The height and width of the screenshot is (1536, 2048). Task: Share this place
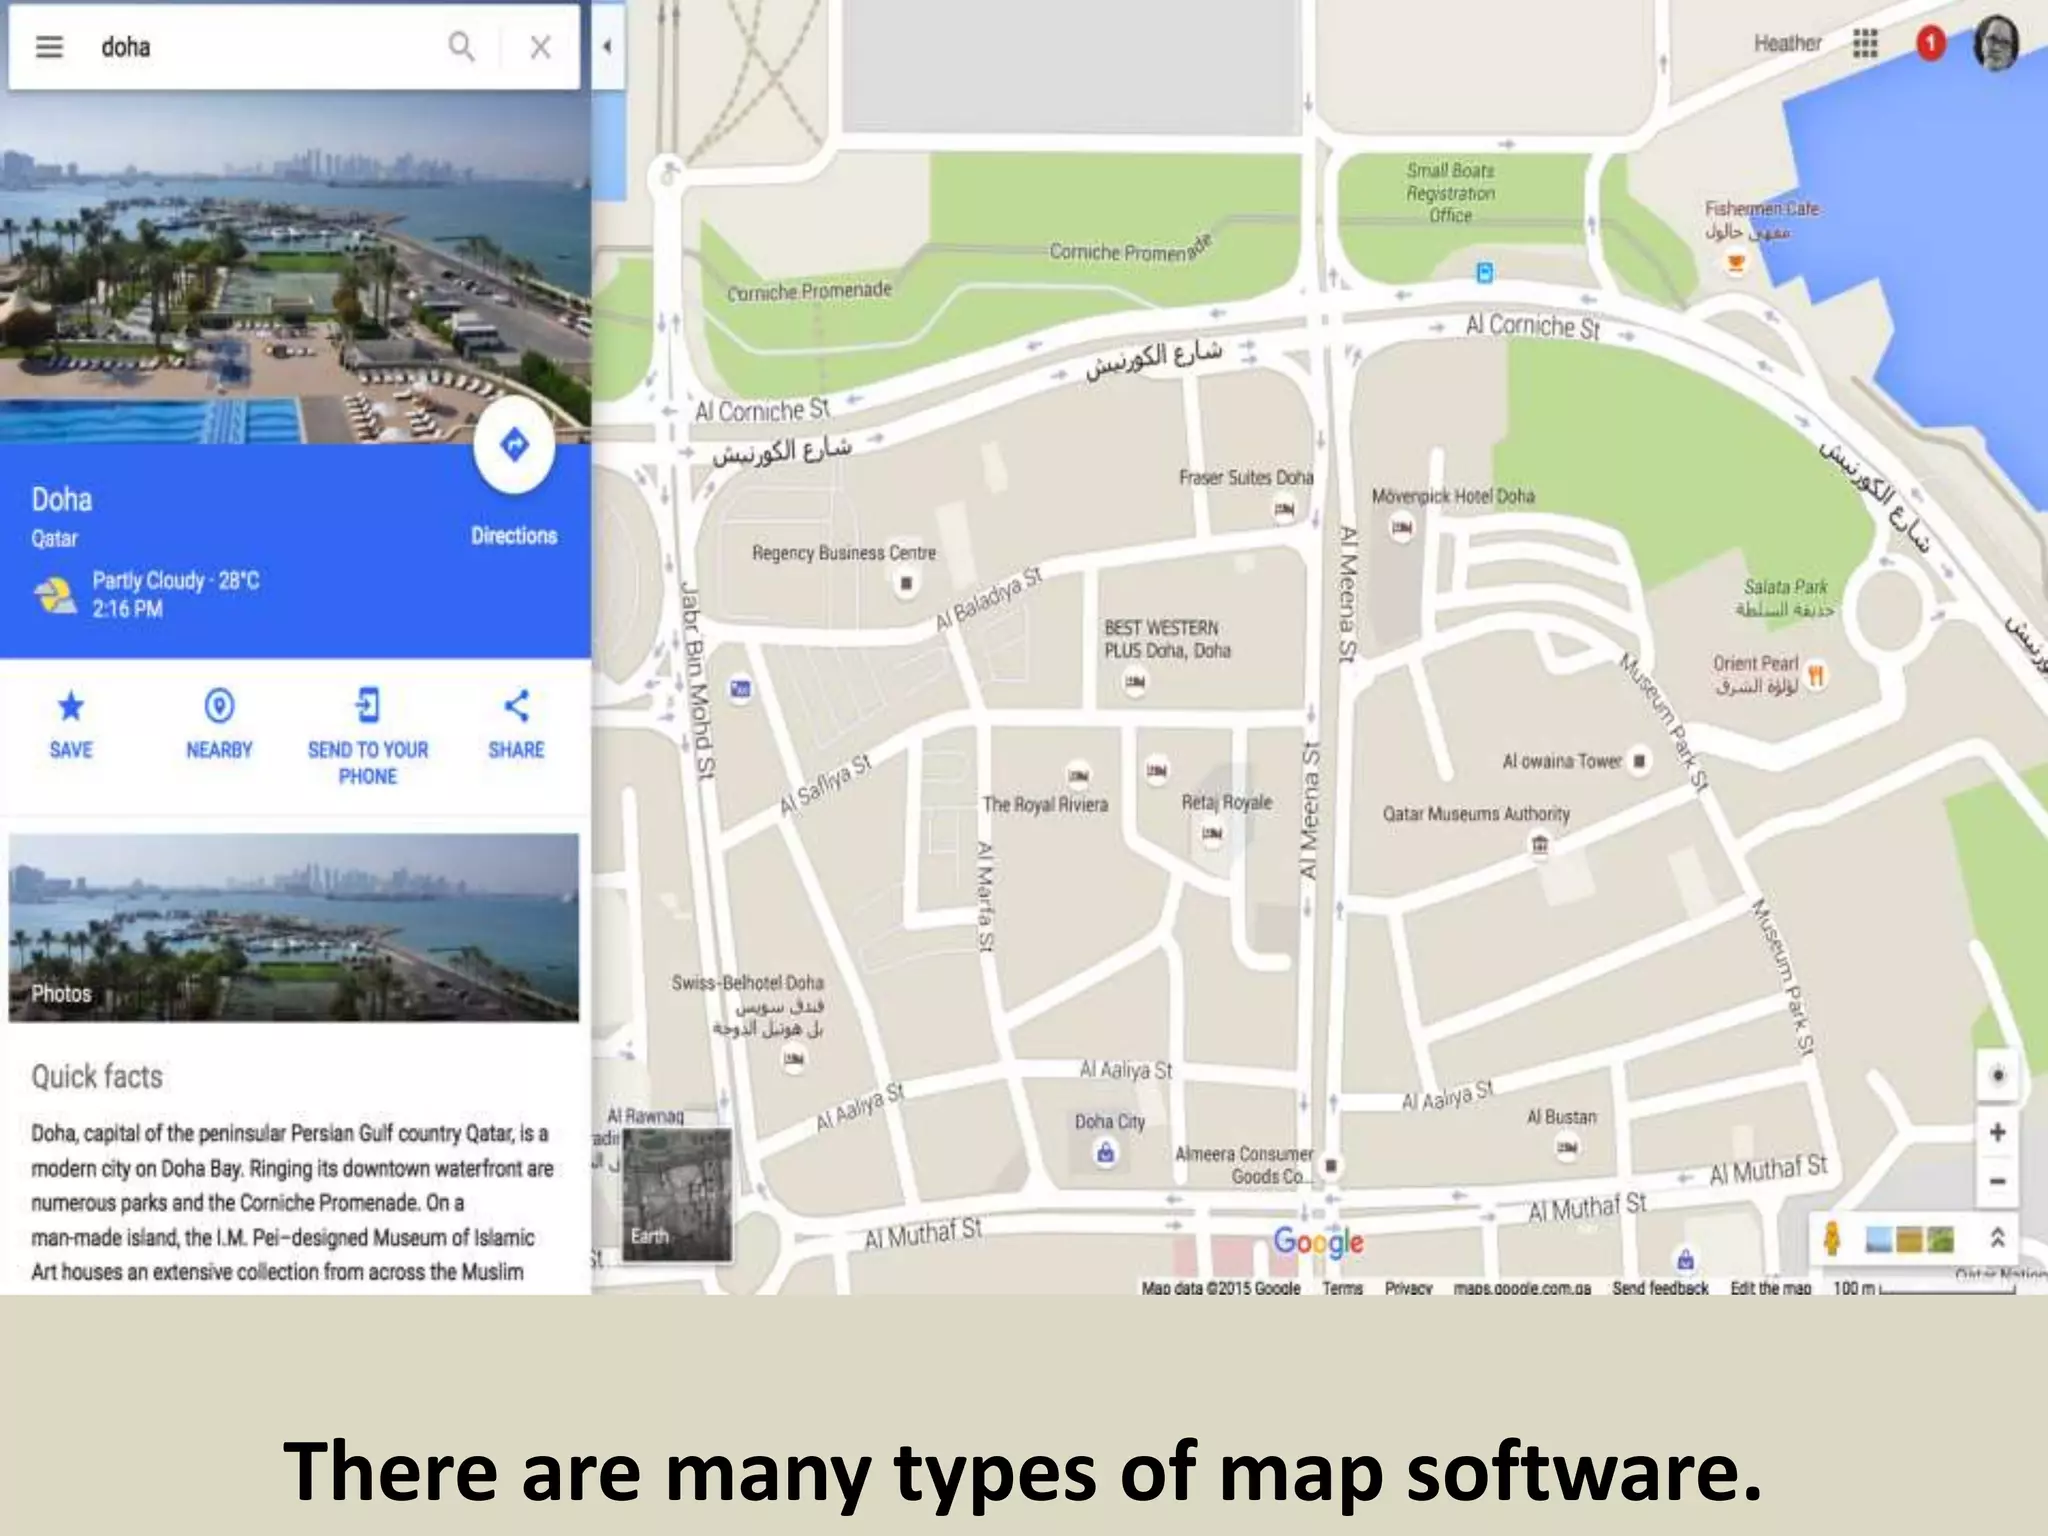pos(516,725)
